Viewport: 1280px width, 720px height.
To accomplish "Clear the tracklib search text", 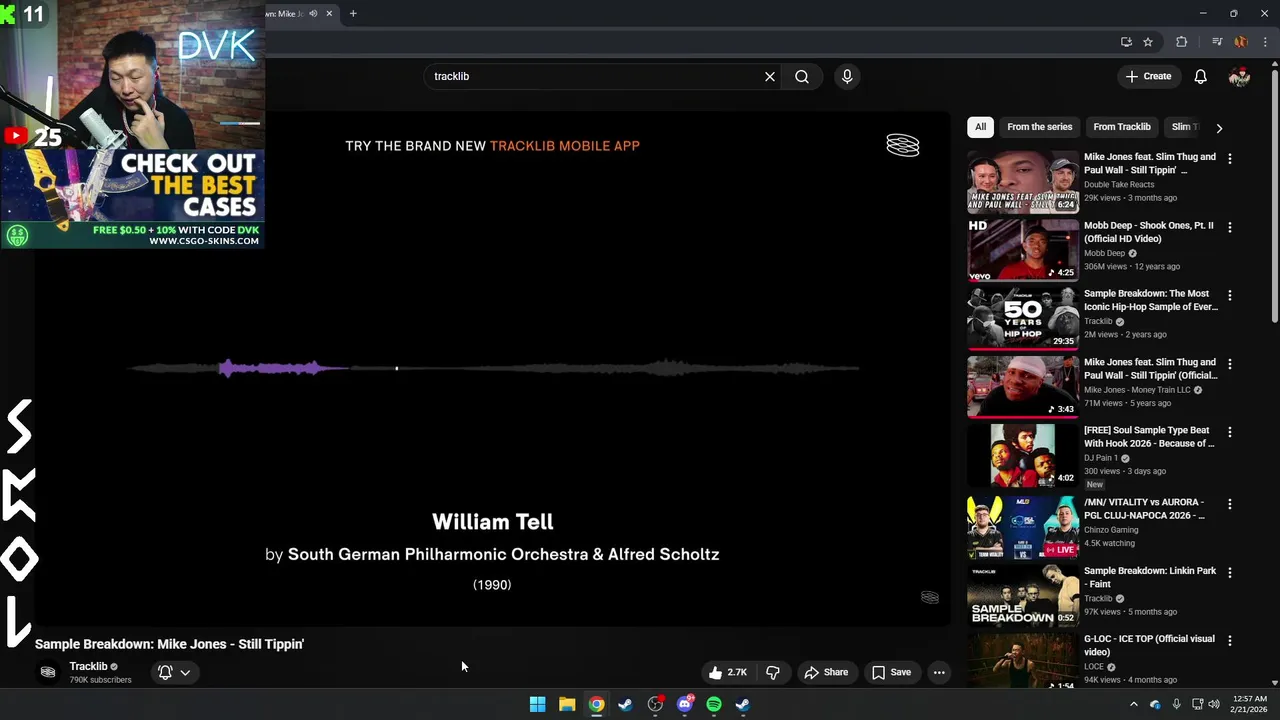I will coord(770,76).
